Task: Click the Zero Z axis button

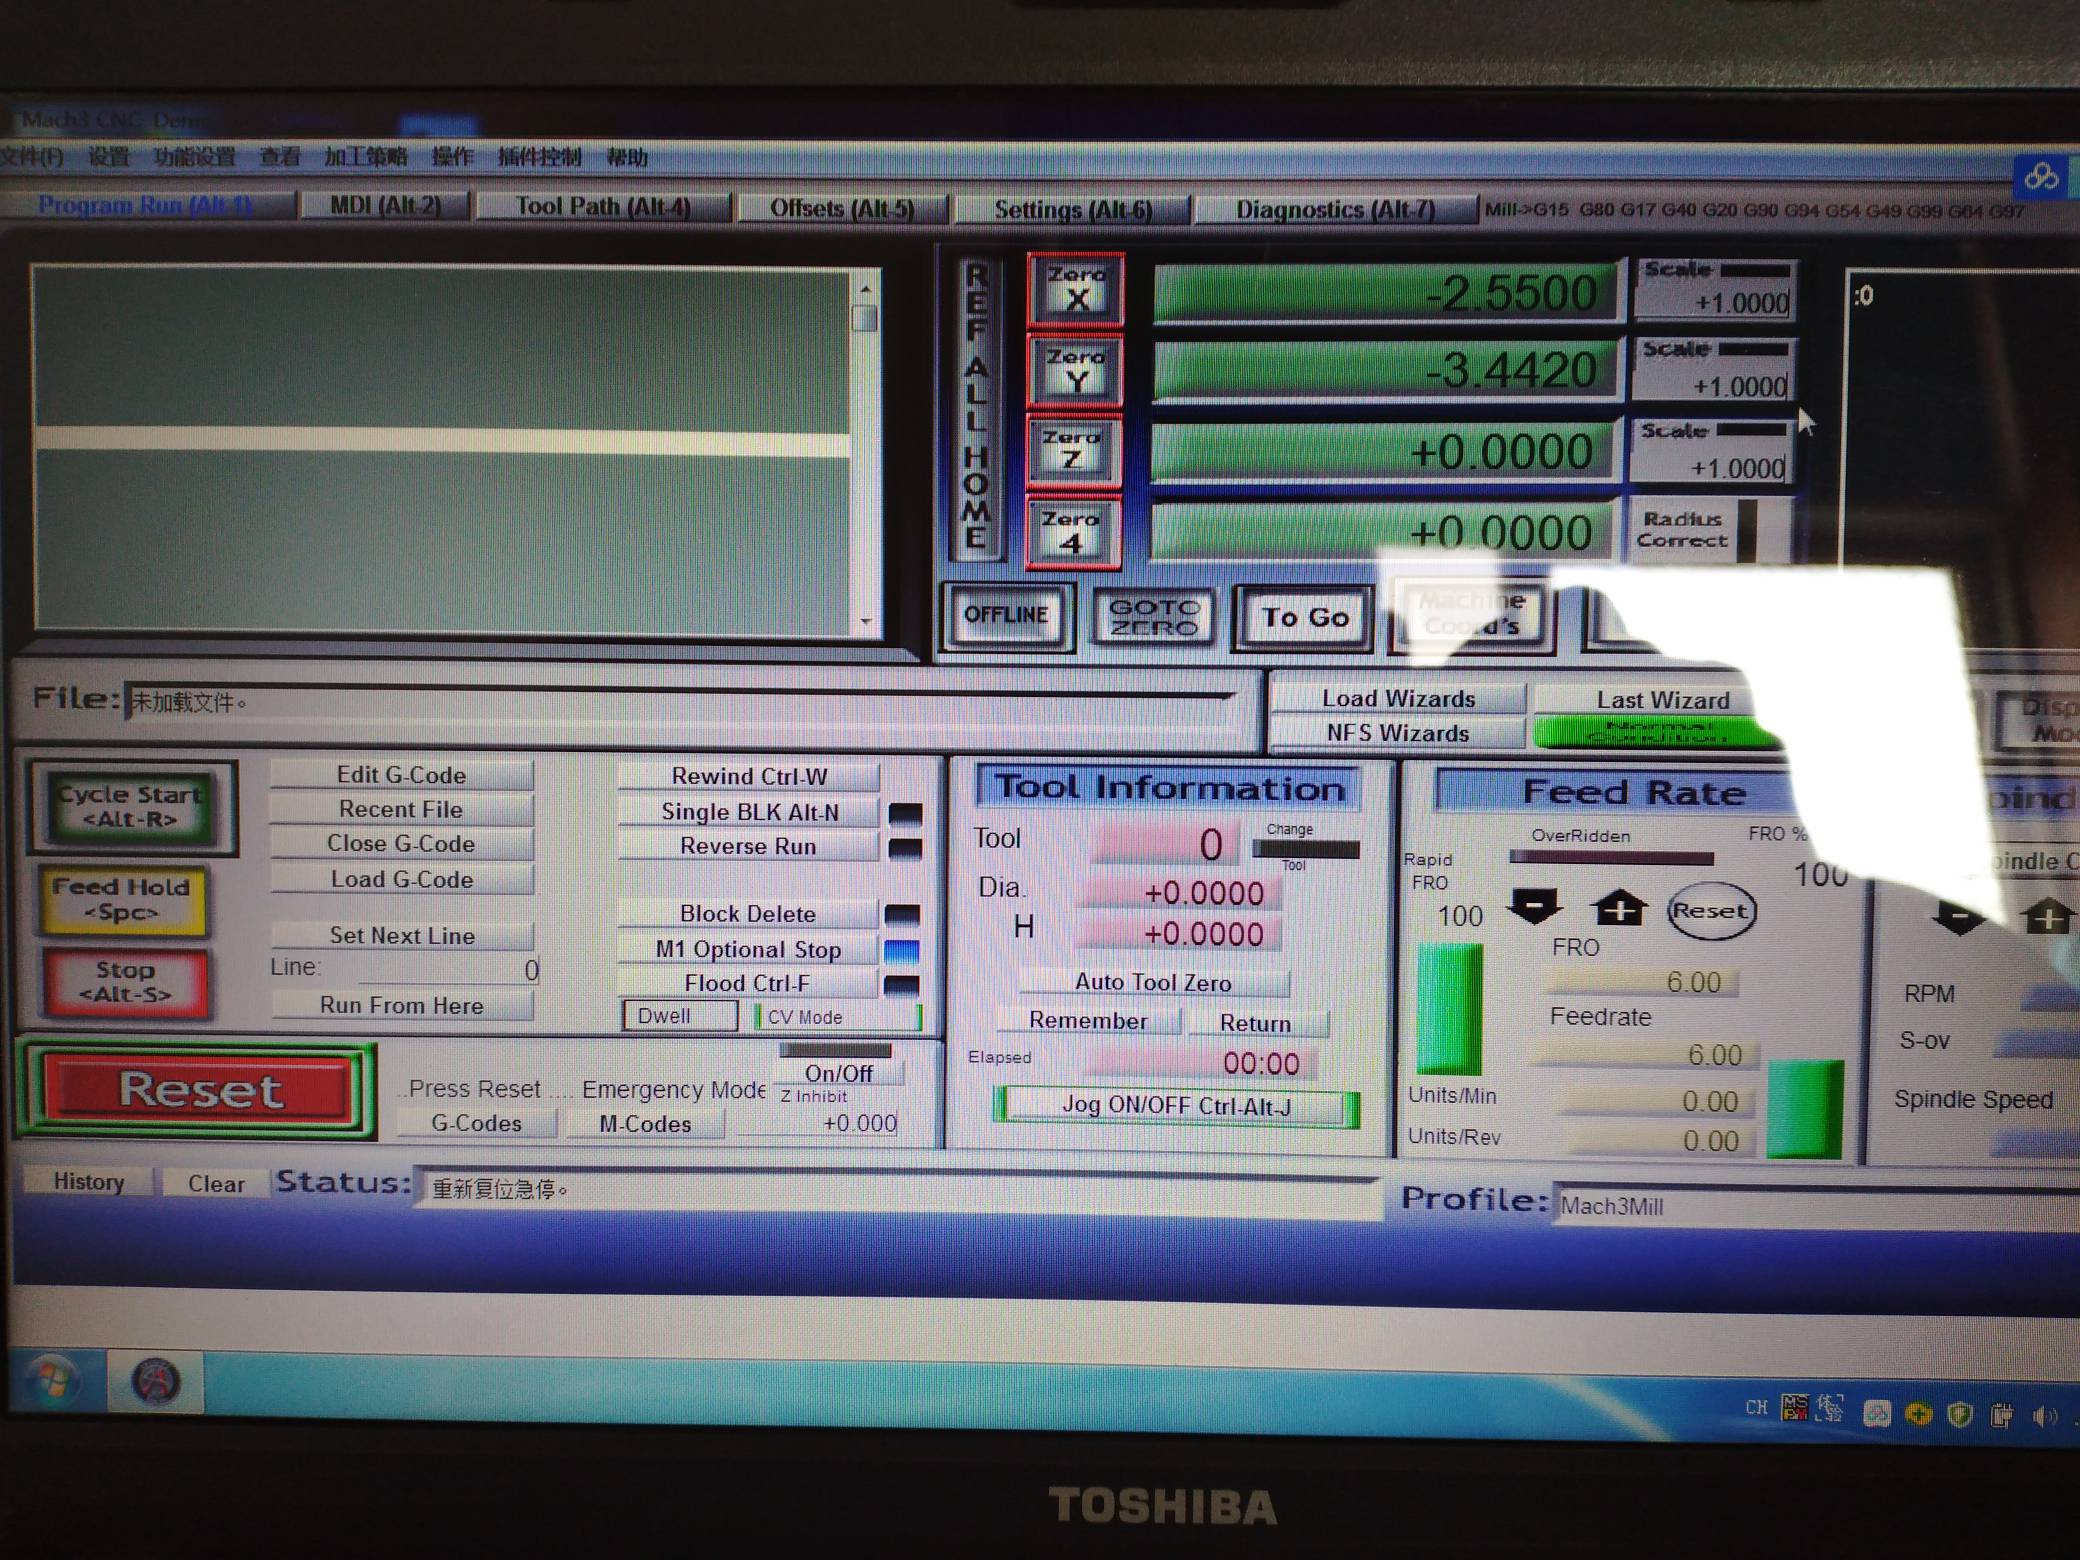Action: click(x=1073, y=451)
